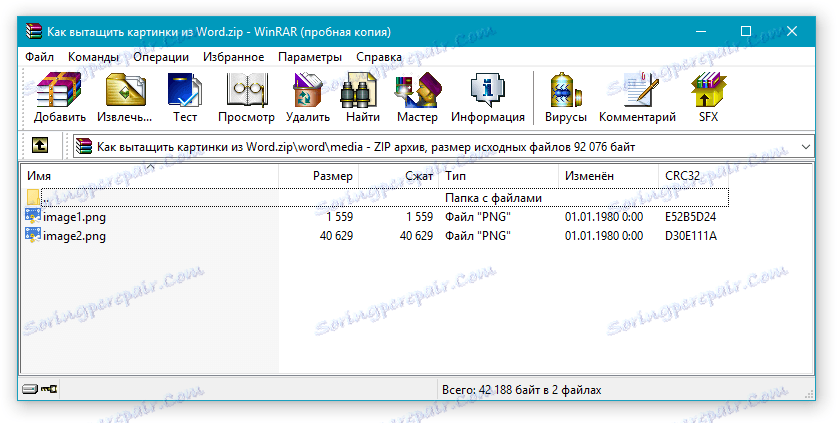The image size is (837, 423).
Task: Open the Файл menu
Action: (x=40, y=57)
